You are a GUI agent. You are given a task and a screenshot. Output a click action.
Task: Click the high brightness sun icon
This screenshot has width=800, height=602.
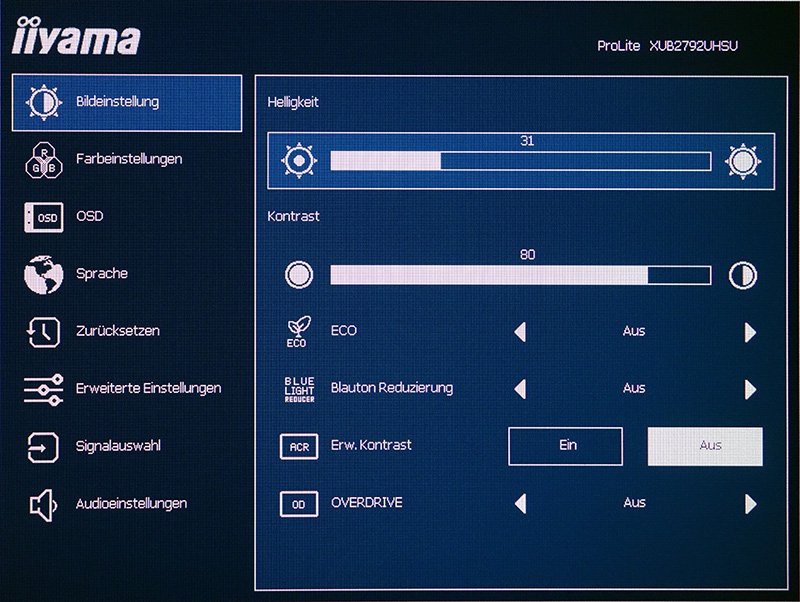[x=743, y=161]
